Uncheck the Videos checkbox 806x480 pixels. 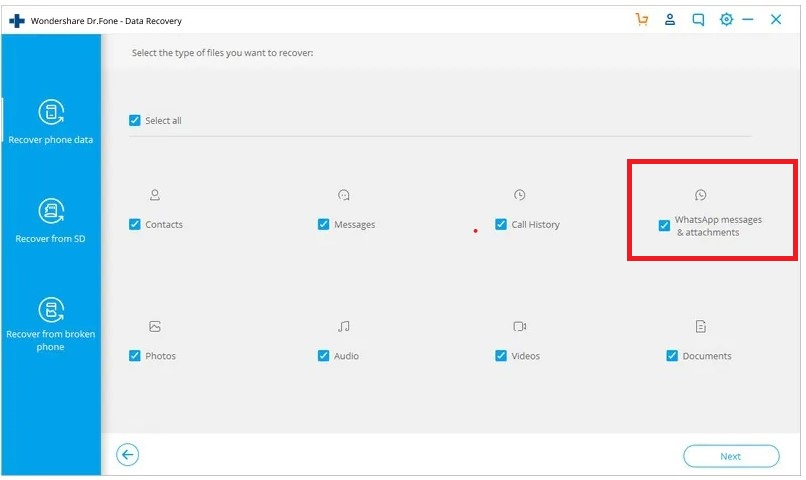[x=501, y=356]
